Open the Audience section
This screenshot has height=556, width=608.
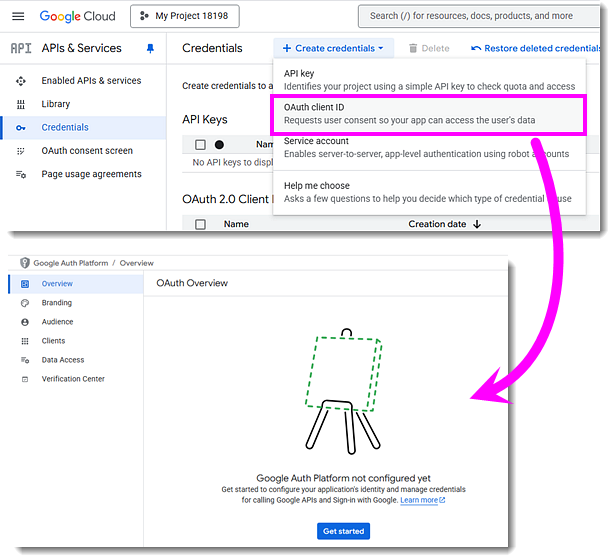click(x=57, y=321)
